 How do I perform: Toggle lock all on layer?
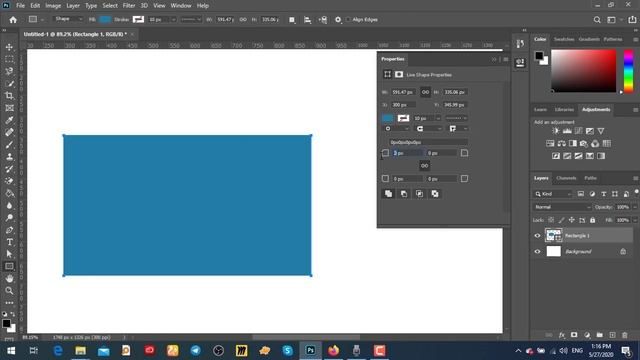(592, 220)
